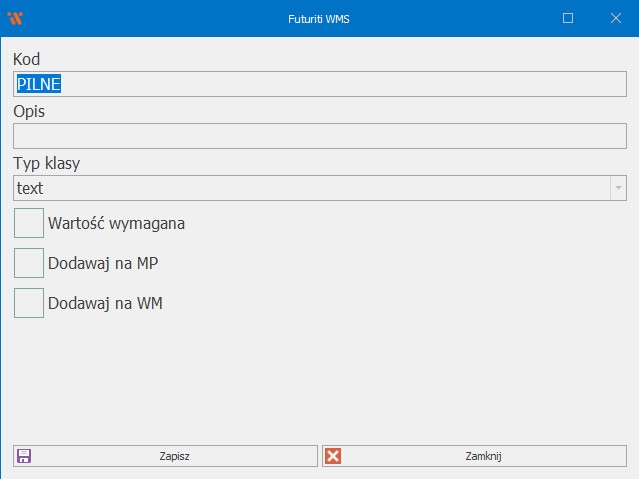This screenshot has height=479, width=639.
Task: Maximize the Futuriti WMS window
Action: coord(568,18)
